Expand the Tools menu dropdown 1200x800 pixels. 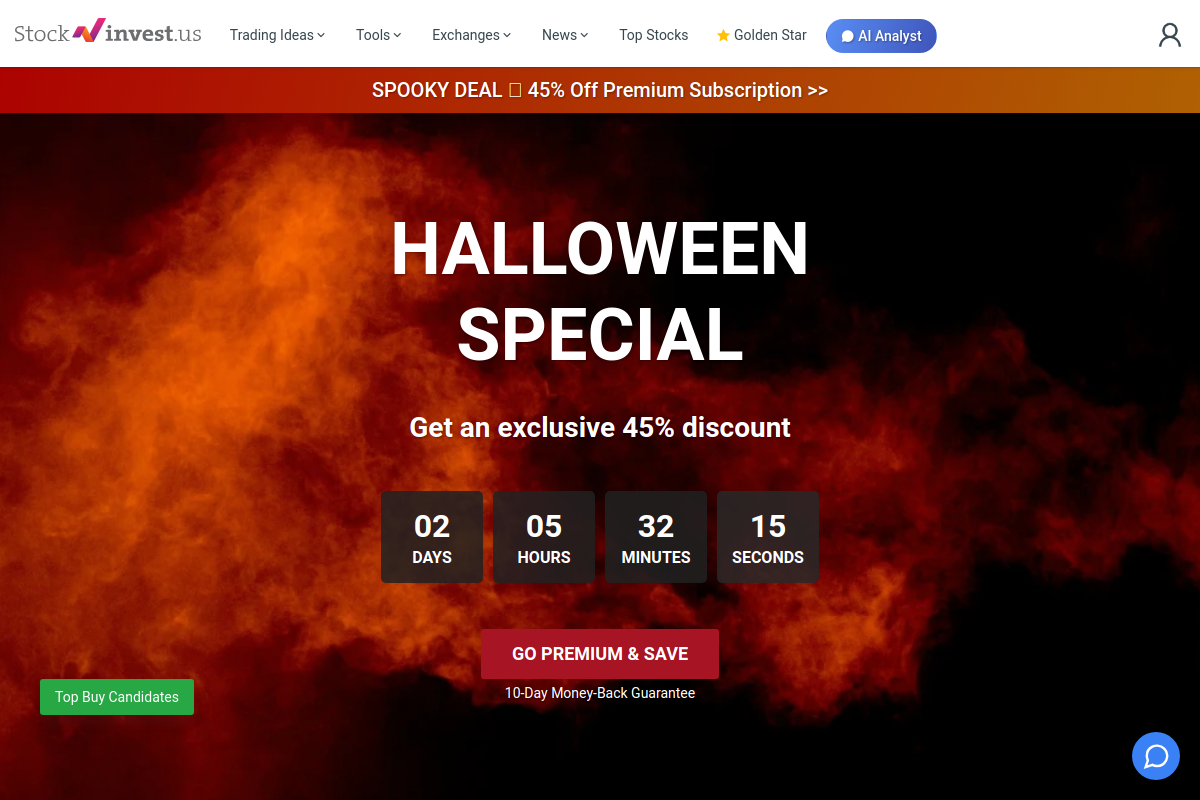[378, 35]
